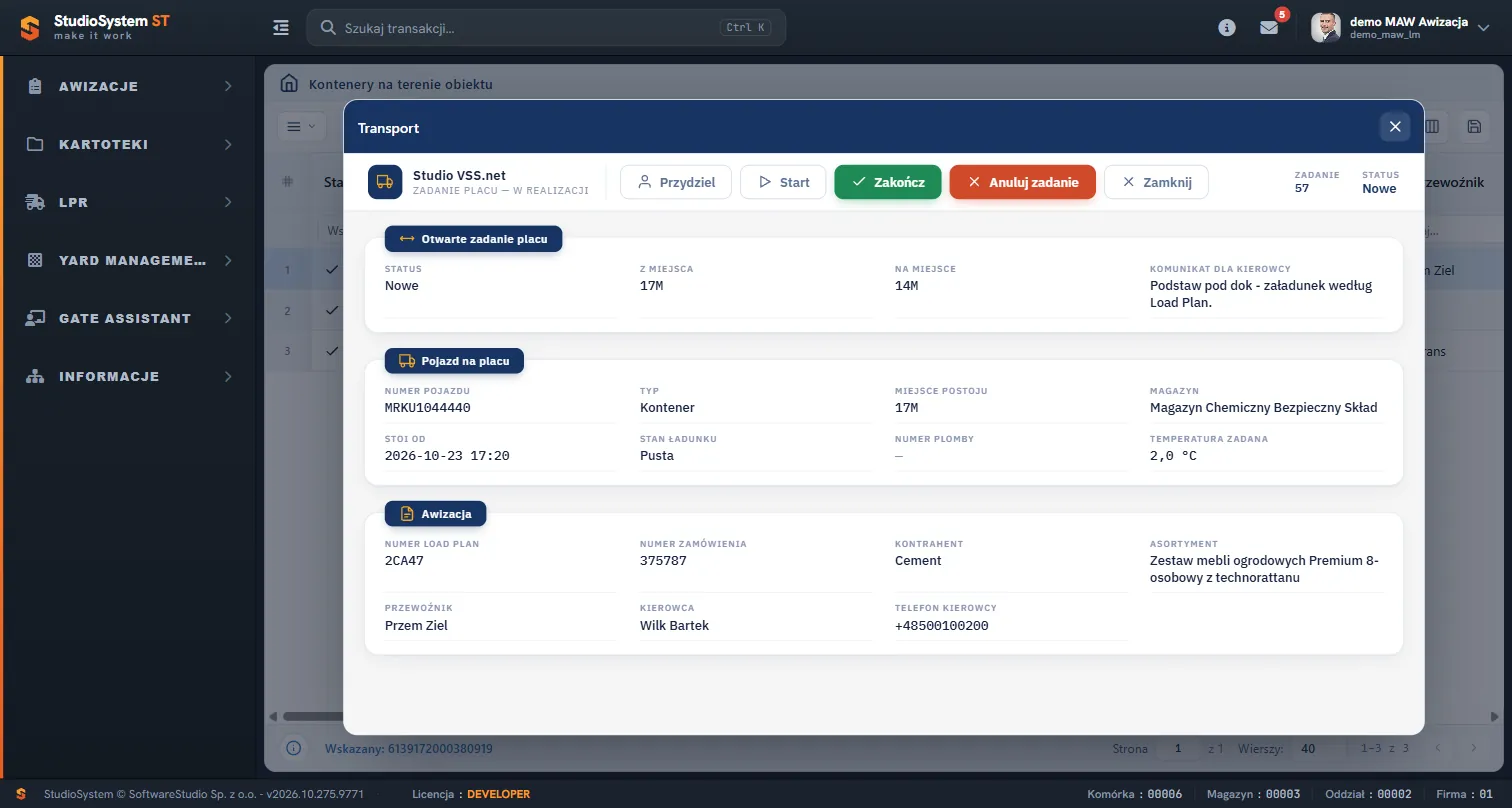This screenshot has height=808, width=1512.
Task: Click the INFORMACJE hierarchy icon
Action: (35, 376)
